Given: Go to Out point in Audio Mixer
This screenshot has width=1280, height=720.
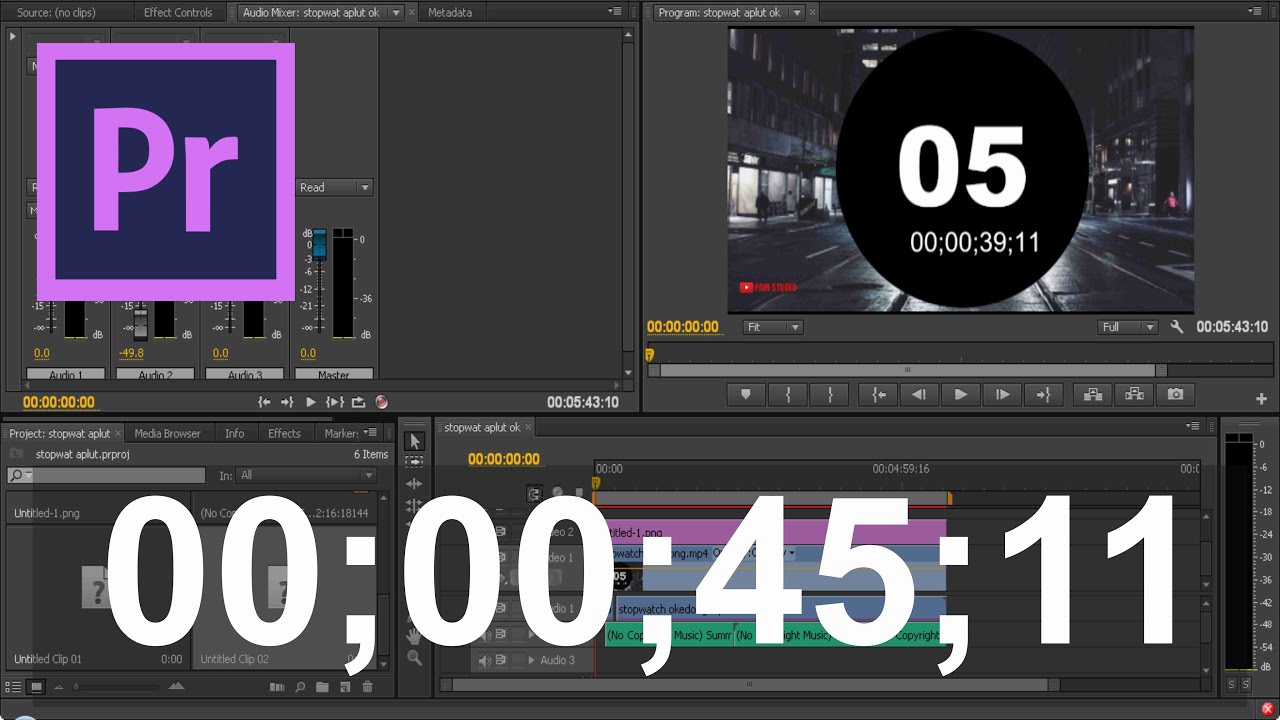Looking at the screenshot, I should pos(287,402).
